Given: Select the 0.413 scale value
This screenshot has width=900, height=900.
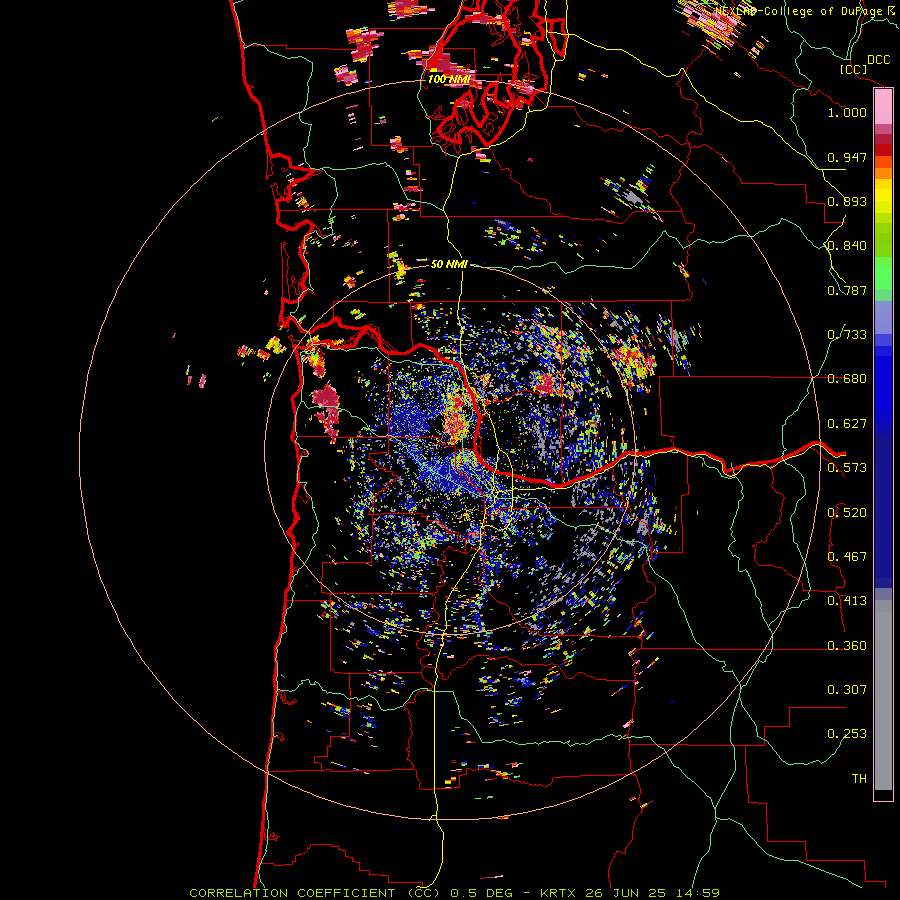Looking at the screenshot, I should click(x=847, y=601).
